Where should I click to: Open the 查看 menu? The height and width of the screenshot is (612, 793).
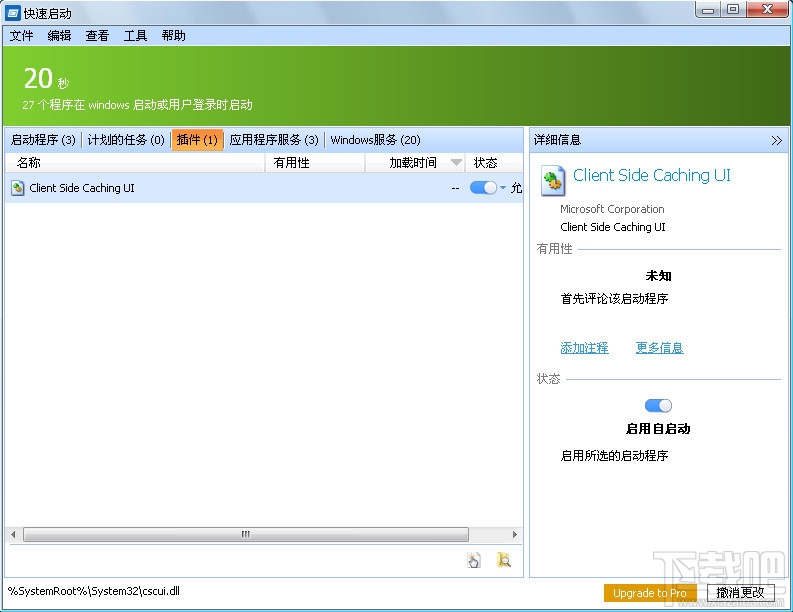coord(97,35)
